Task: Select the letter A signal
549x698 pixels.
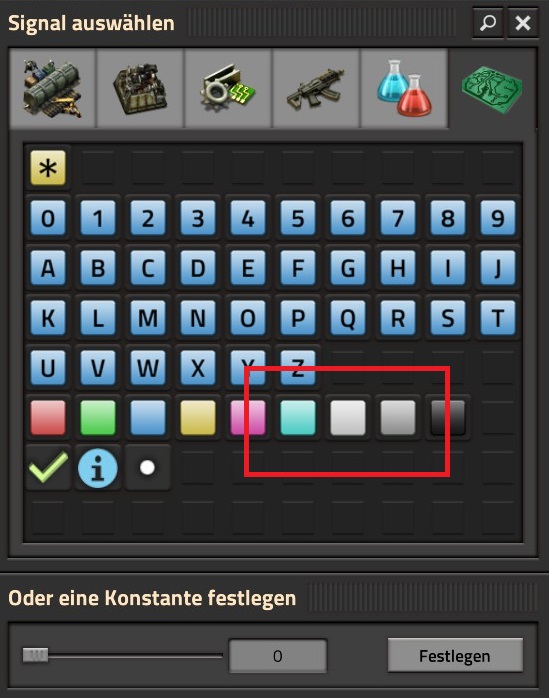Action: (x=48, y=268)
